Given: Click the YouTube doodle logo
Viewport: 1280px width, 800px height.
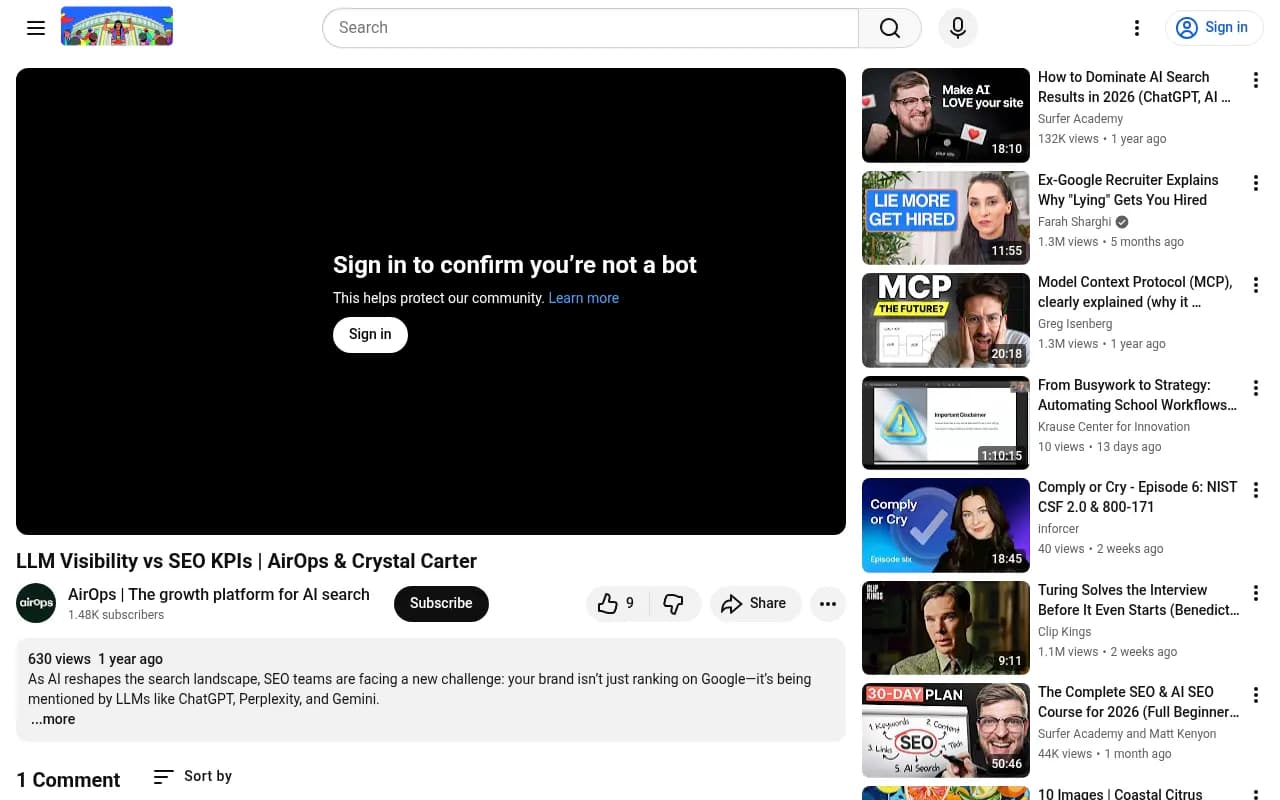Looking at the screenshot, I should tap(117, 26).
